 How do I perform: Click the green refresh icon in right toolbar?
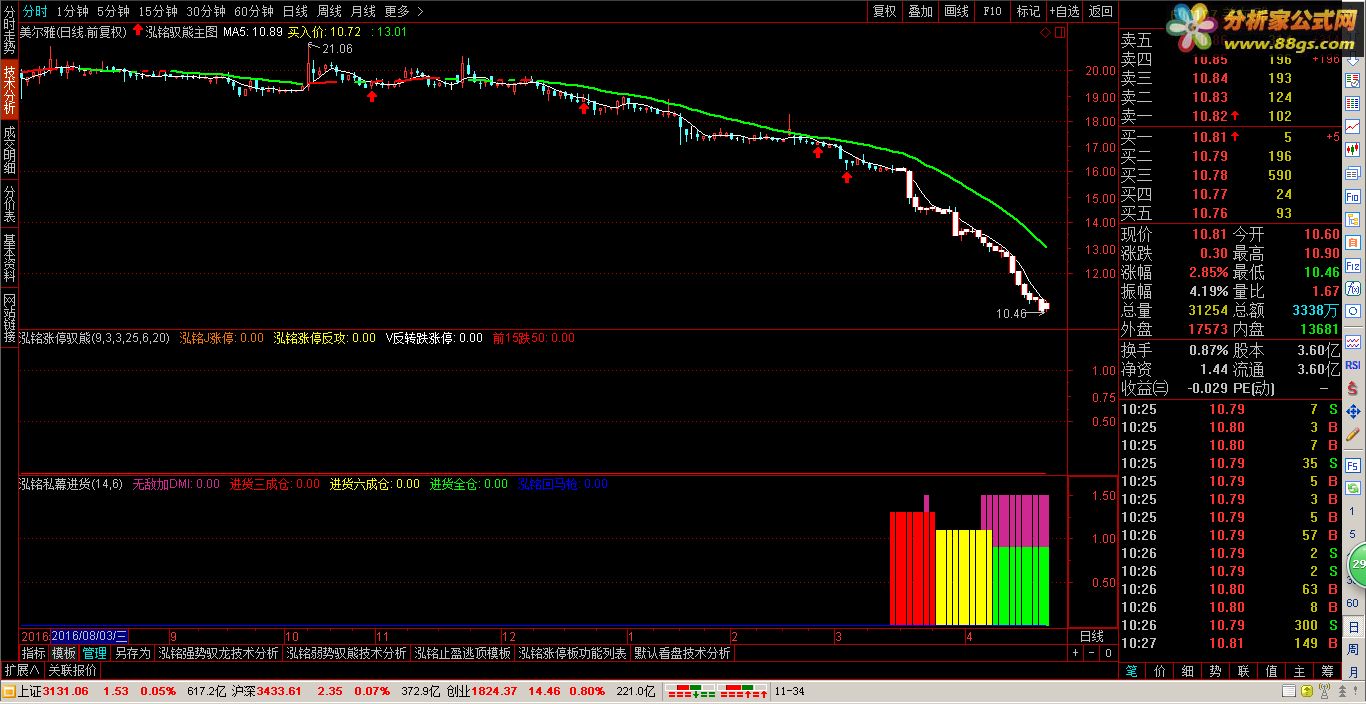coord(1352,488)
